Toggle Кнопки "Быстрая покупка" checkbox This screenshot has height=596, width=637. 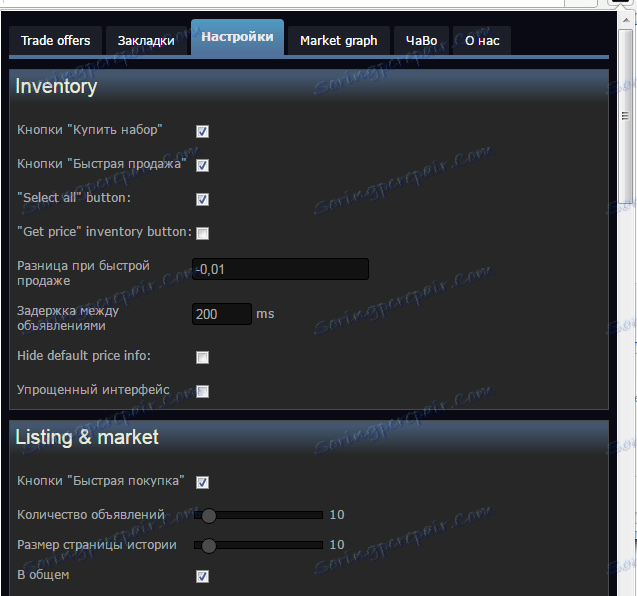click(202, 482)
